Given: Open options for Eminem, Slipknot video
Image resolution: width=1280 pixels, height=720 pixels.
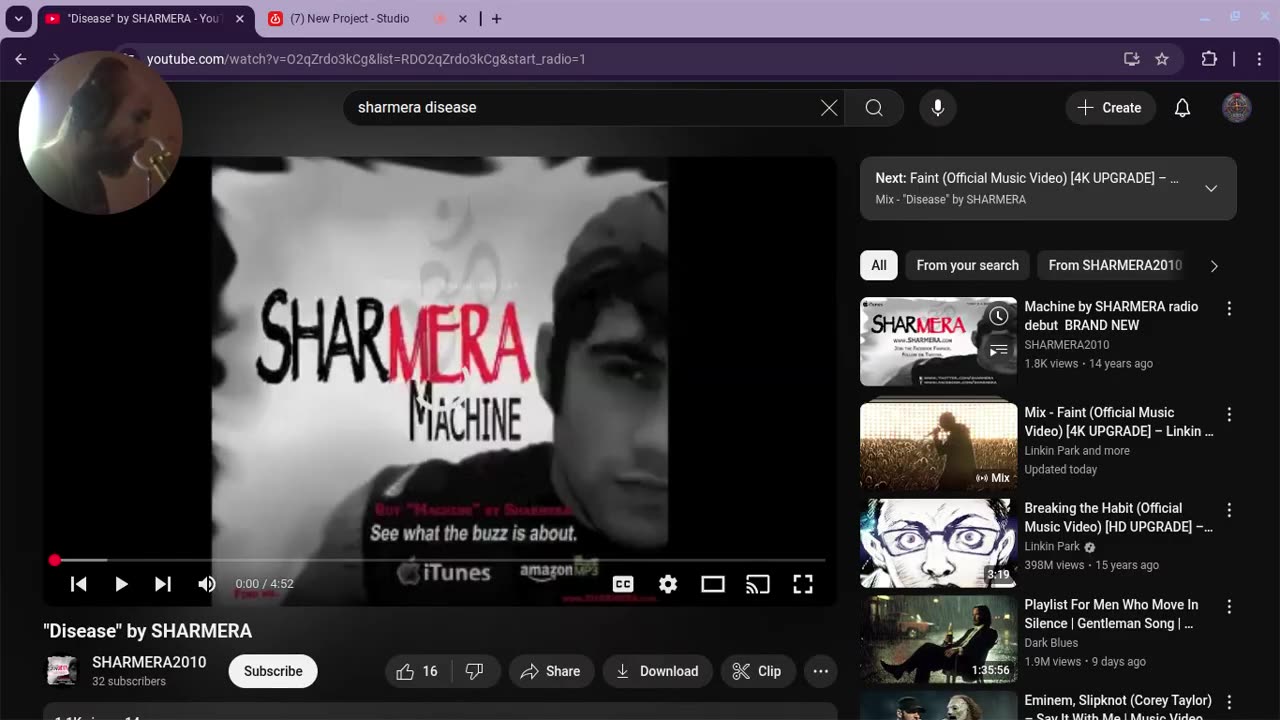Looking at the screenshot, I should [1229, 702].
